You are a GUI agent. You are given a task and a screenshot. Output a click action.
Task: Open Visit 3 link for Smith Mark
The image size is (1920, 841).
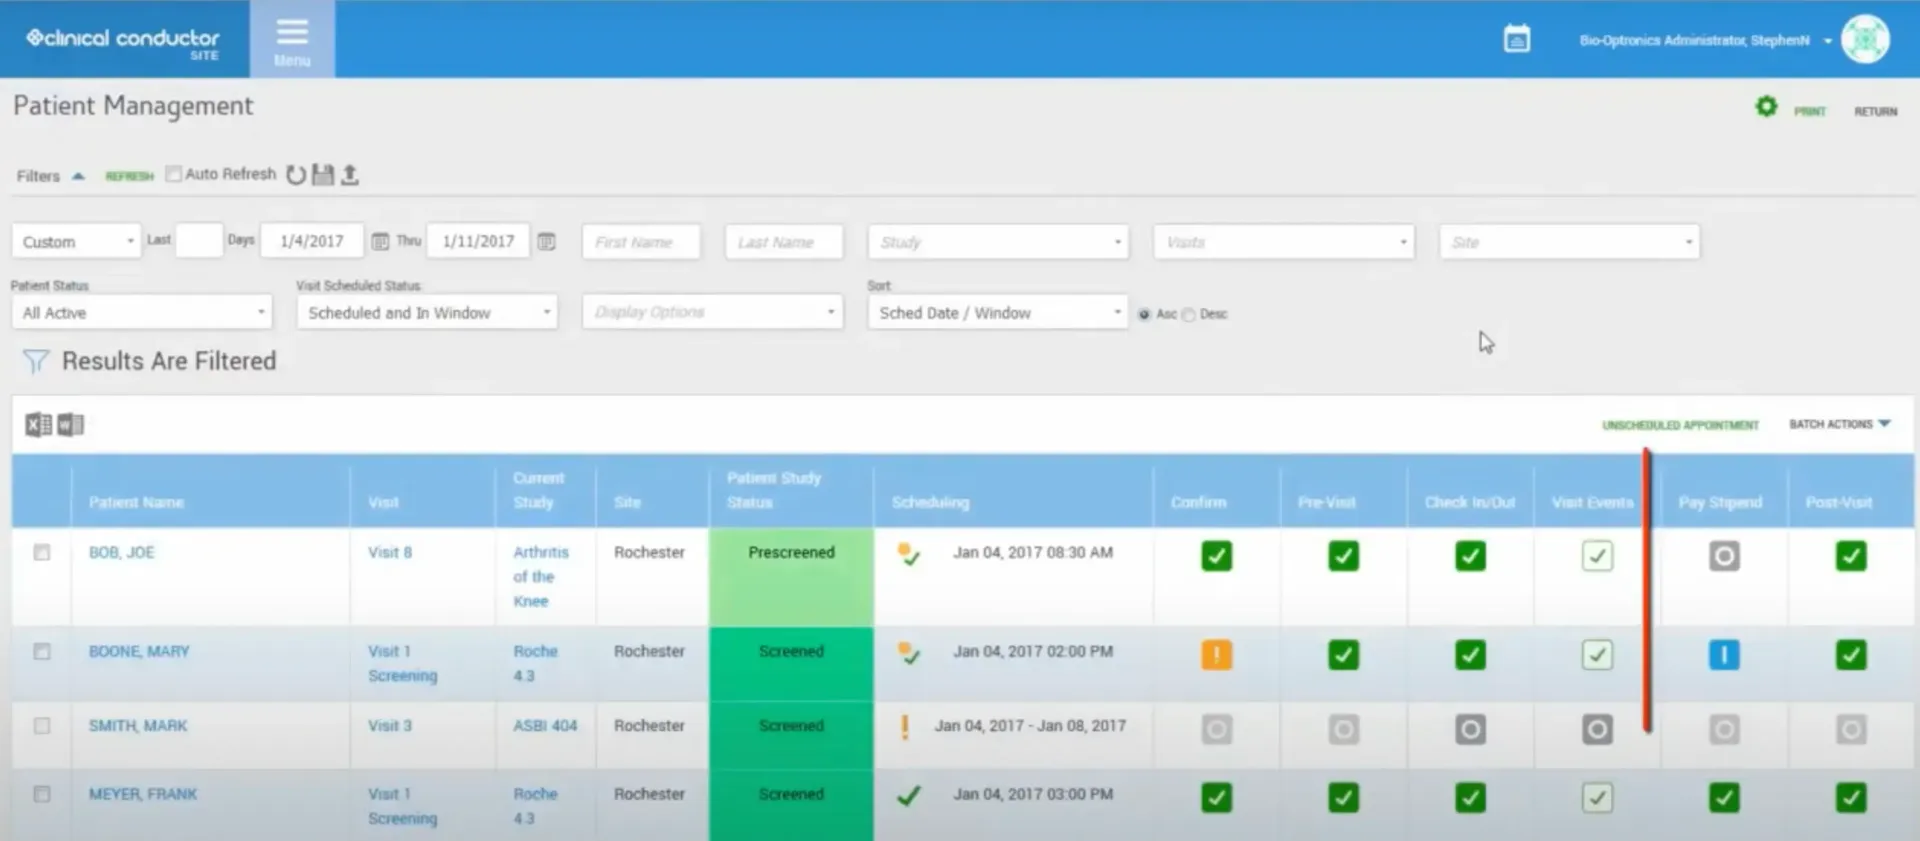click(389, 725)
